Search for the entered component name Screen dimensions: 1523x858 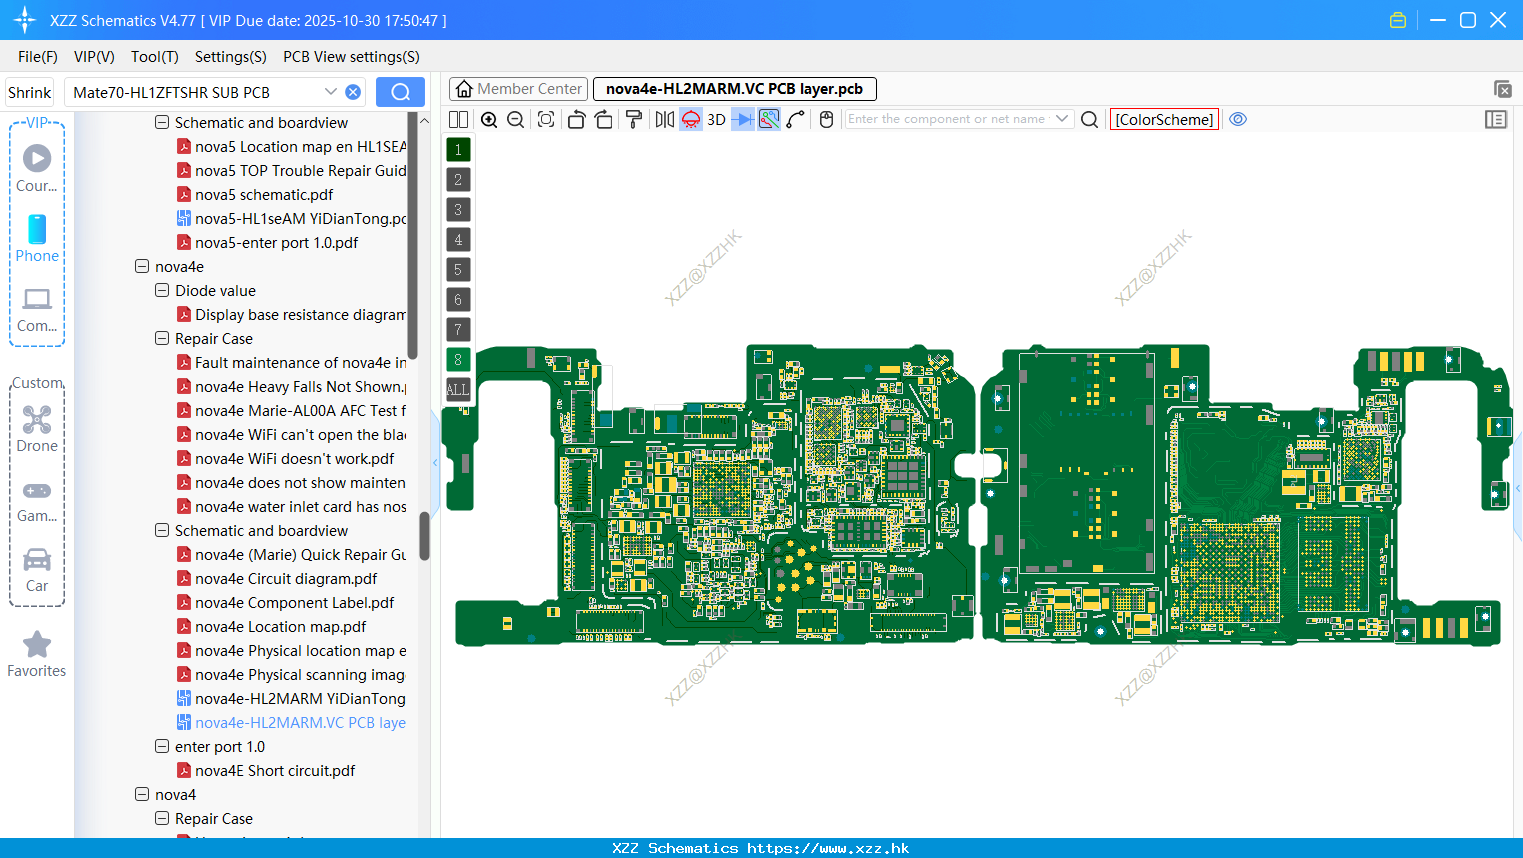coord(1090,119)
